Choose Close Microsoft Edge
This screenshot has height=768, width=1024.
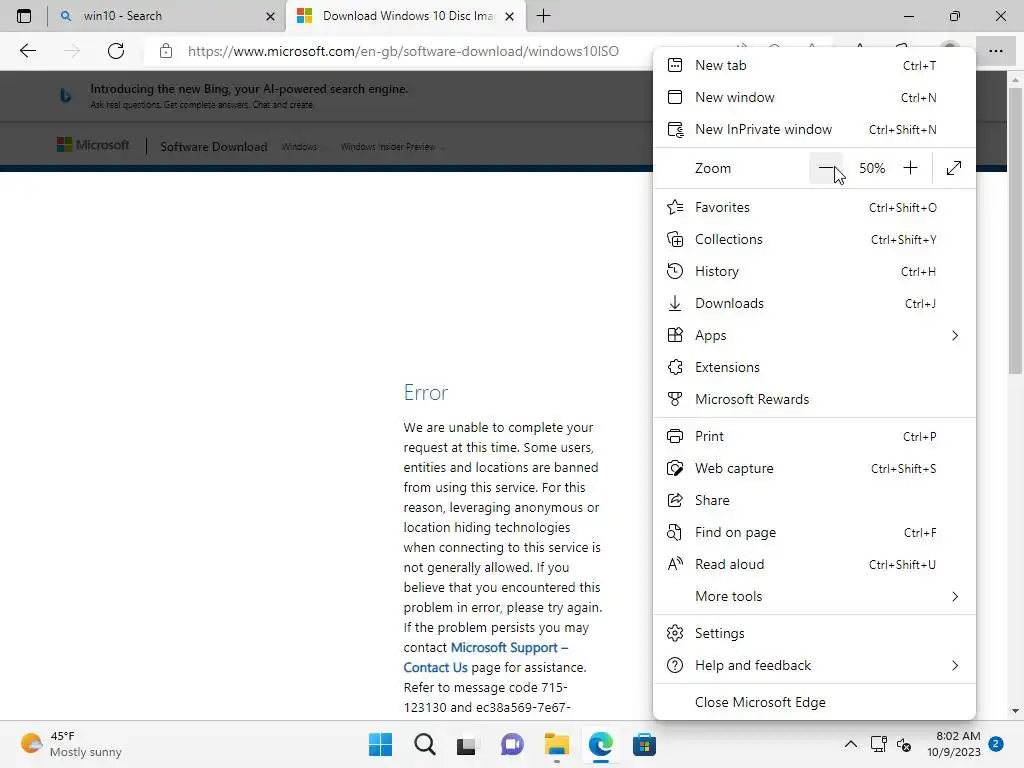coord(814,703)
